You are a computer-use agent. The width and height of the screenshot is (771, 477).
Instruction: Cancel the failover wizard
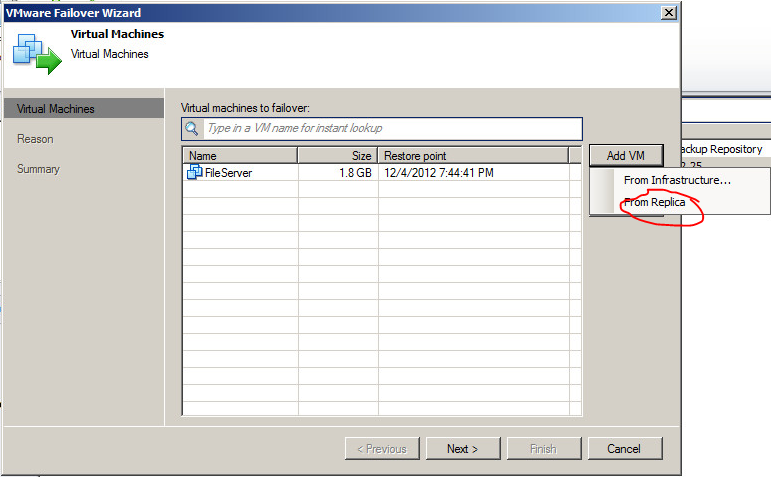[x=624, y=448]
